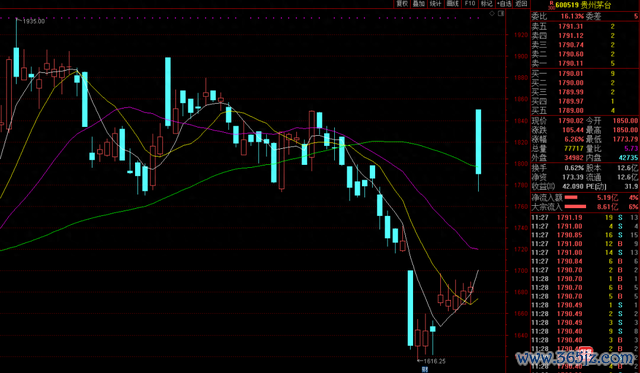Viewport: 640px width, 373px height.
Task: Open the 叠加 overlay tool
Action: click(x=419, y=4)
